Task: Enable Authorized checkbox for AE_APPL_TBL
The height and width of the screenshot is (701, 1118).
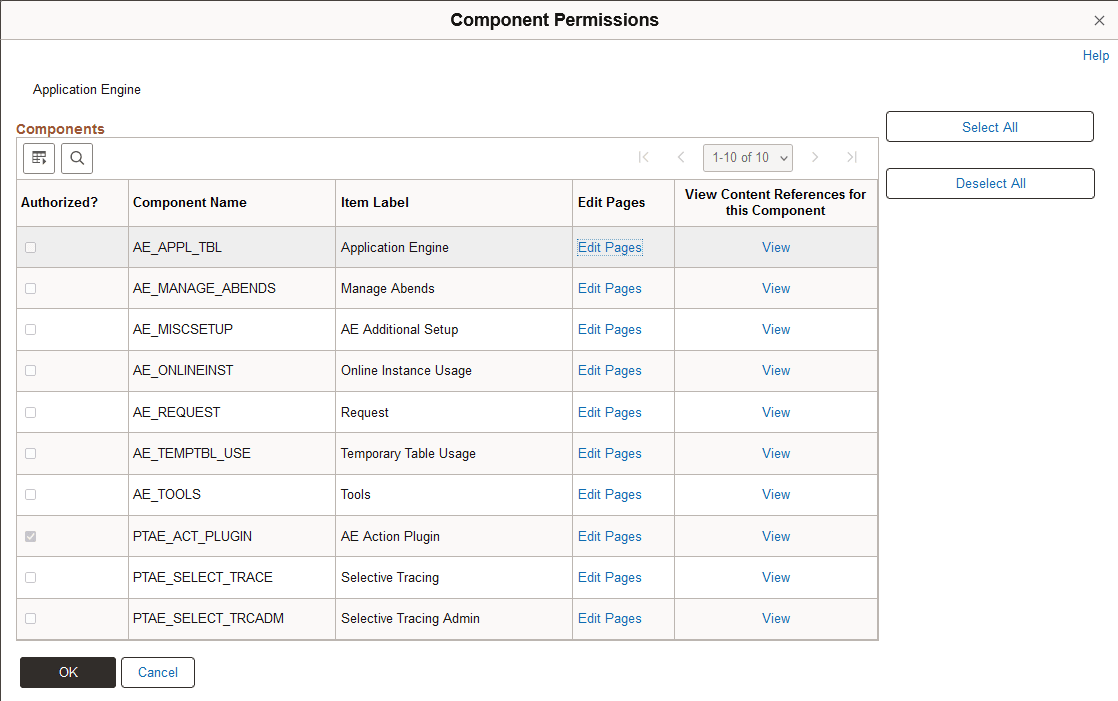Action: click(30, 247)
